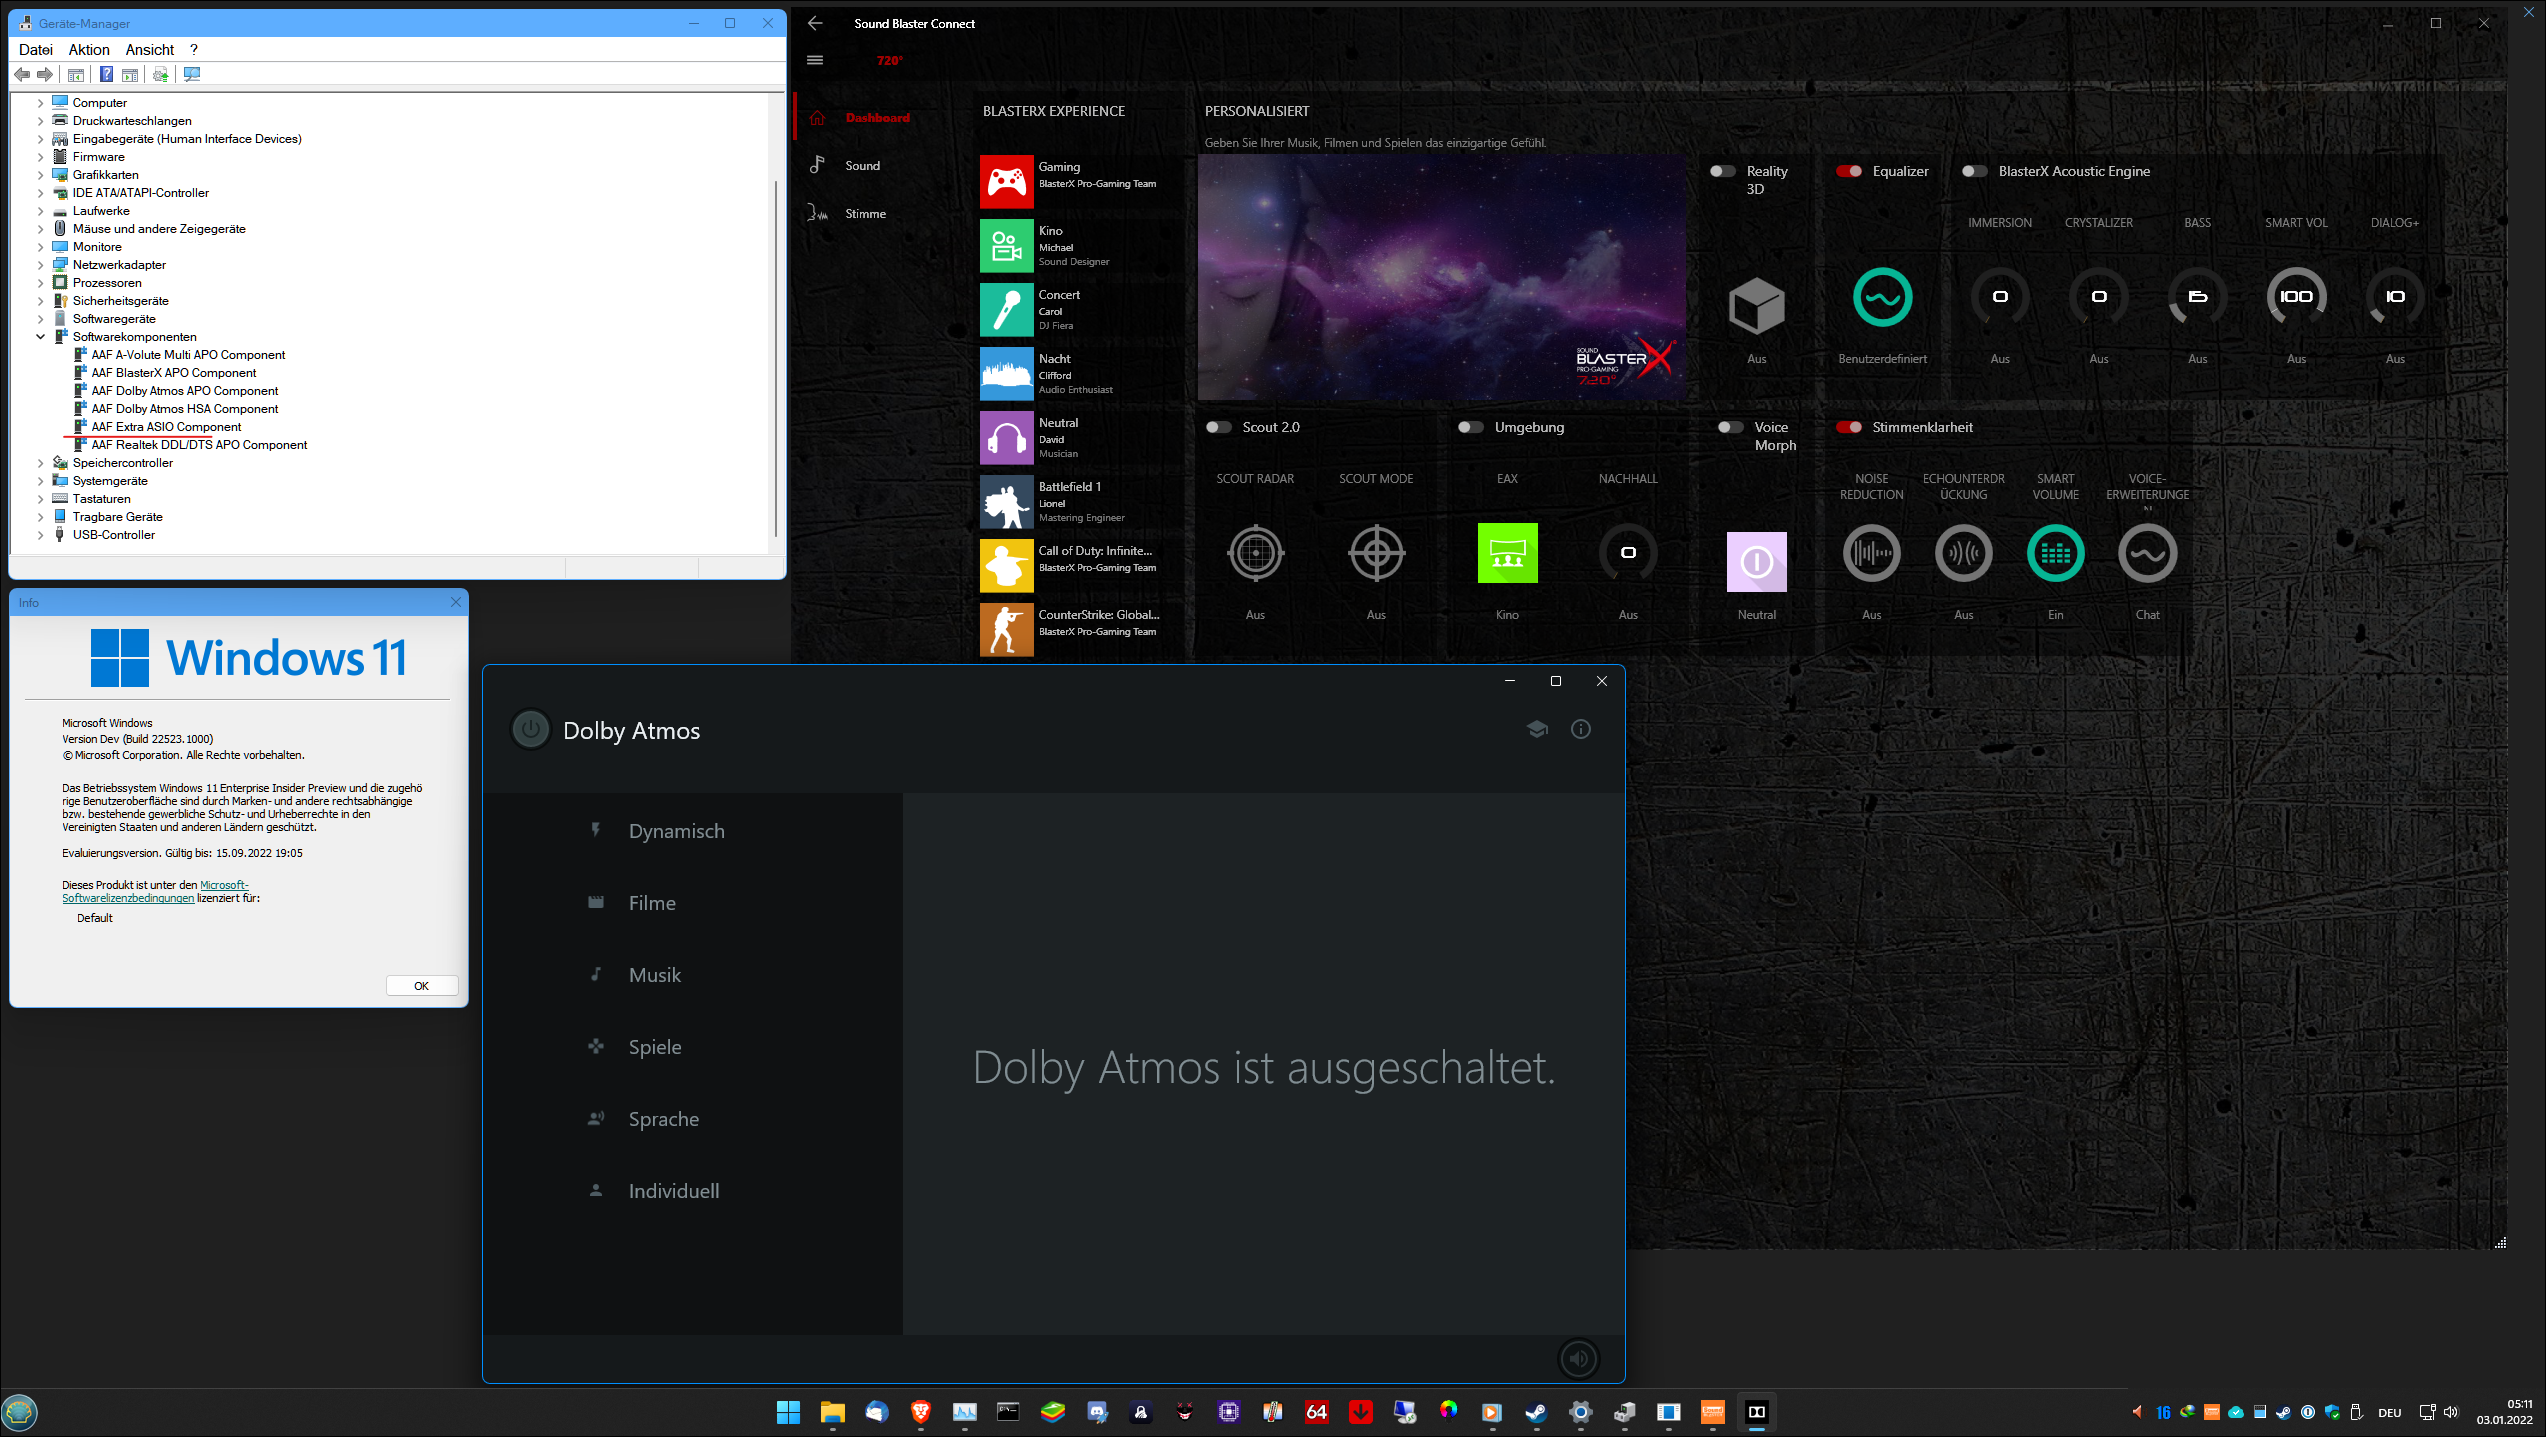Screen dimensions: 2546x1437
Task: Click OK in the Windows Info dialog
Action: pos(421,986)
